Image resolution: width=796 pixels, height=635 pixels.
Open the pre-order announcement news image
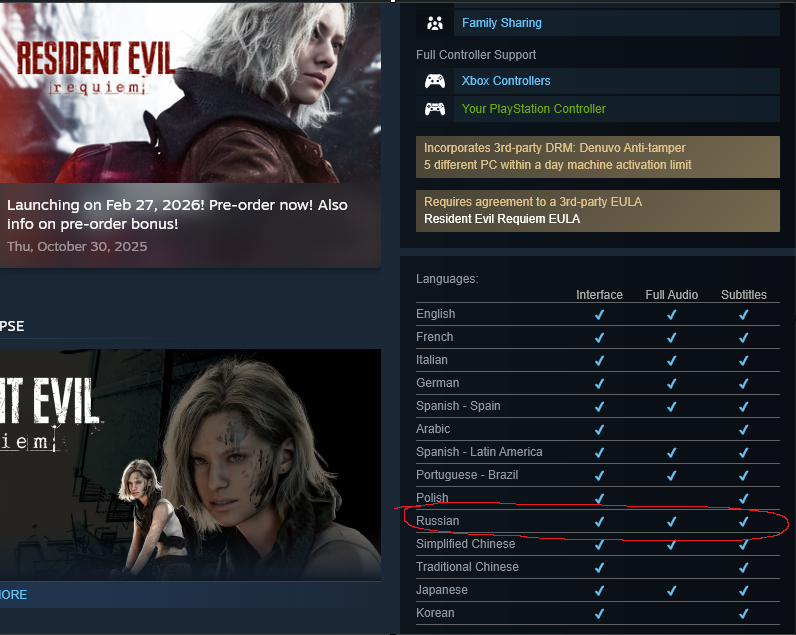tap(190, 92)
